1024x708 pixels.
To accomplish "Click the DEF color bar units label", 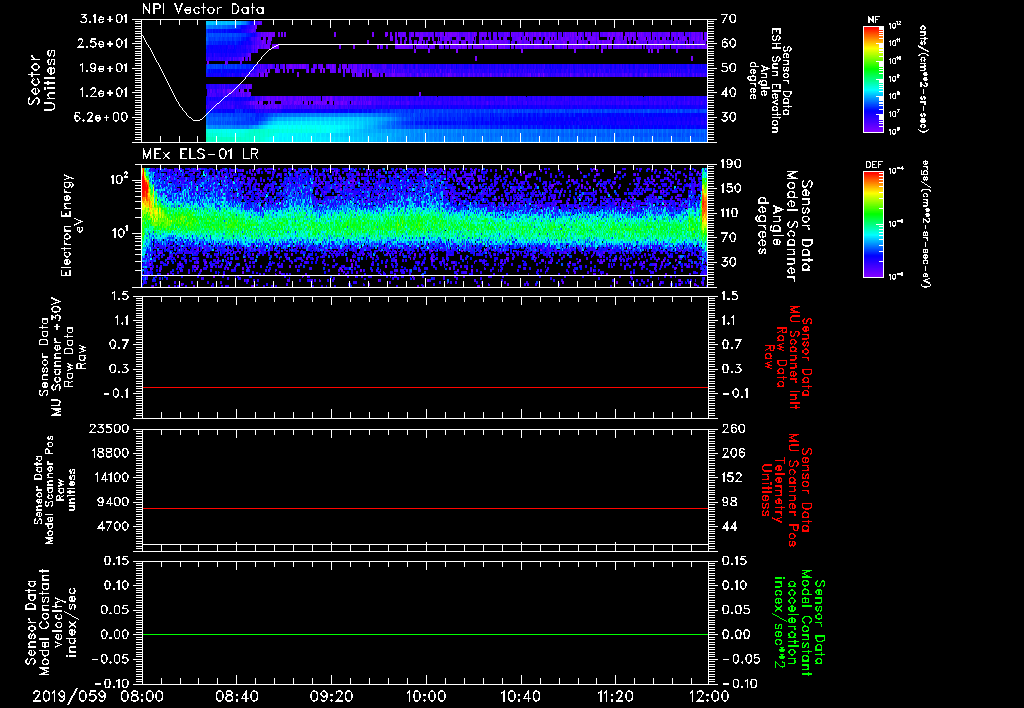I will click(926, 224).
